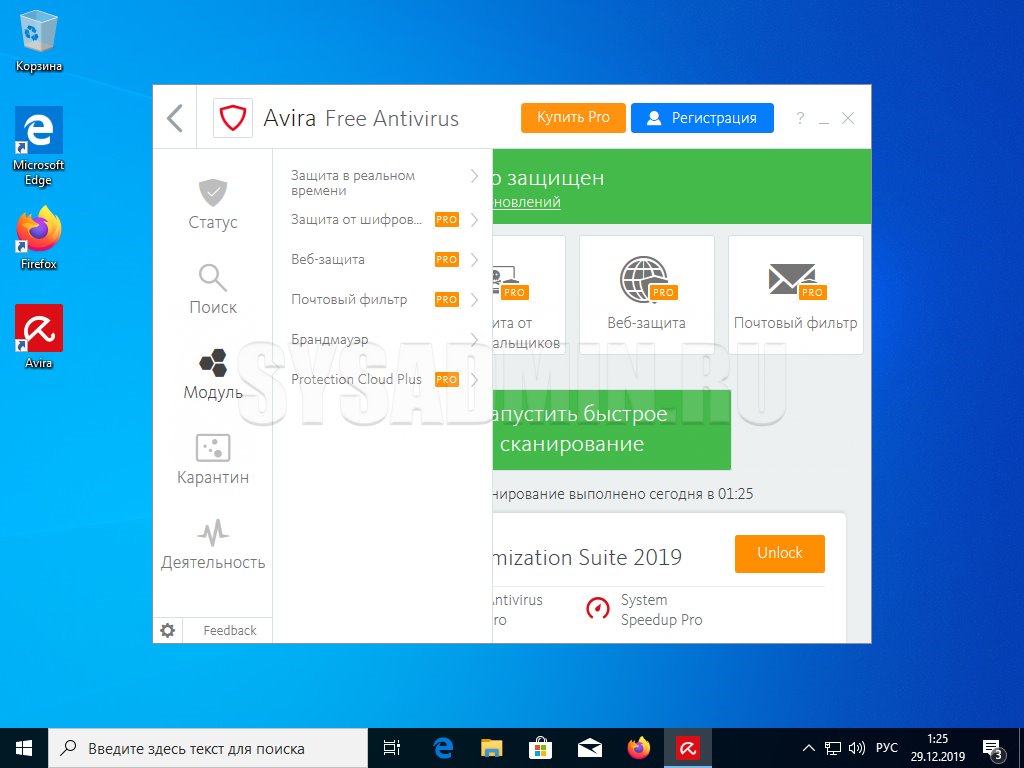Select Веб-защита in the modules menu

tap(328, 260)
